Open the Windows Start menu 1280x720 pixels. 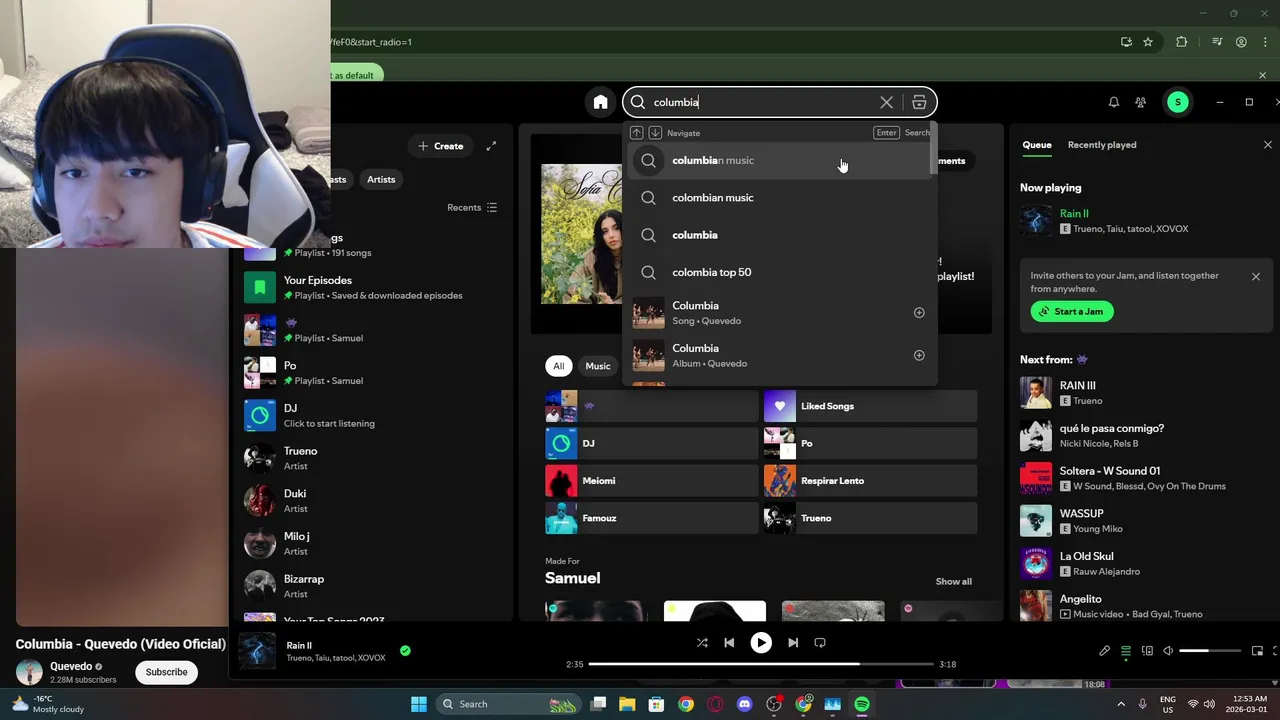(419, 704)
